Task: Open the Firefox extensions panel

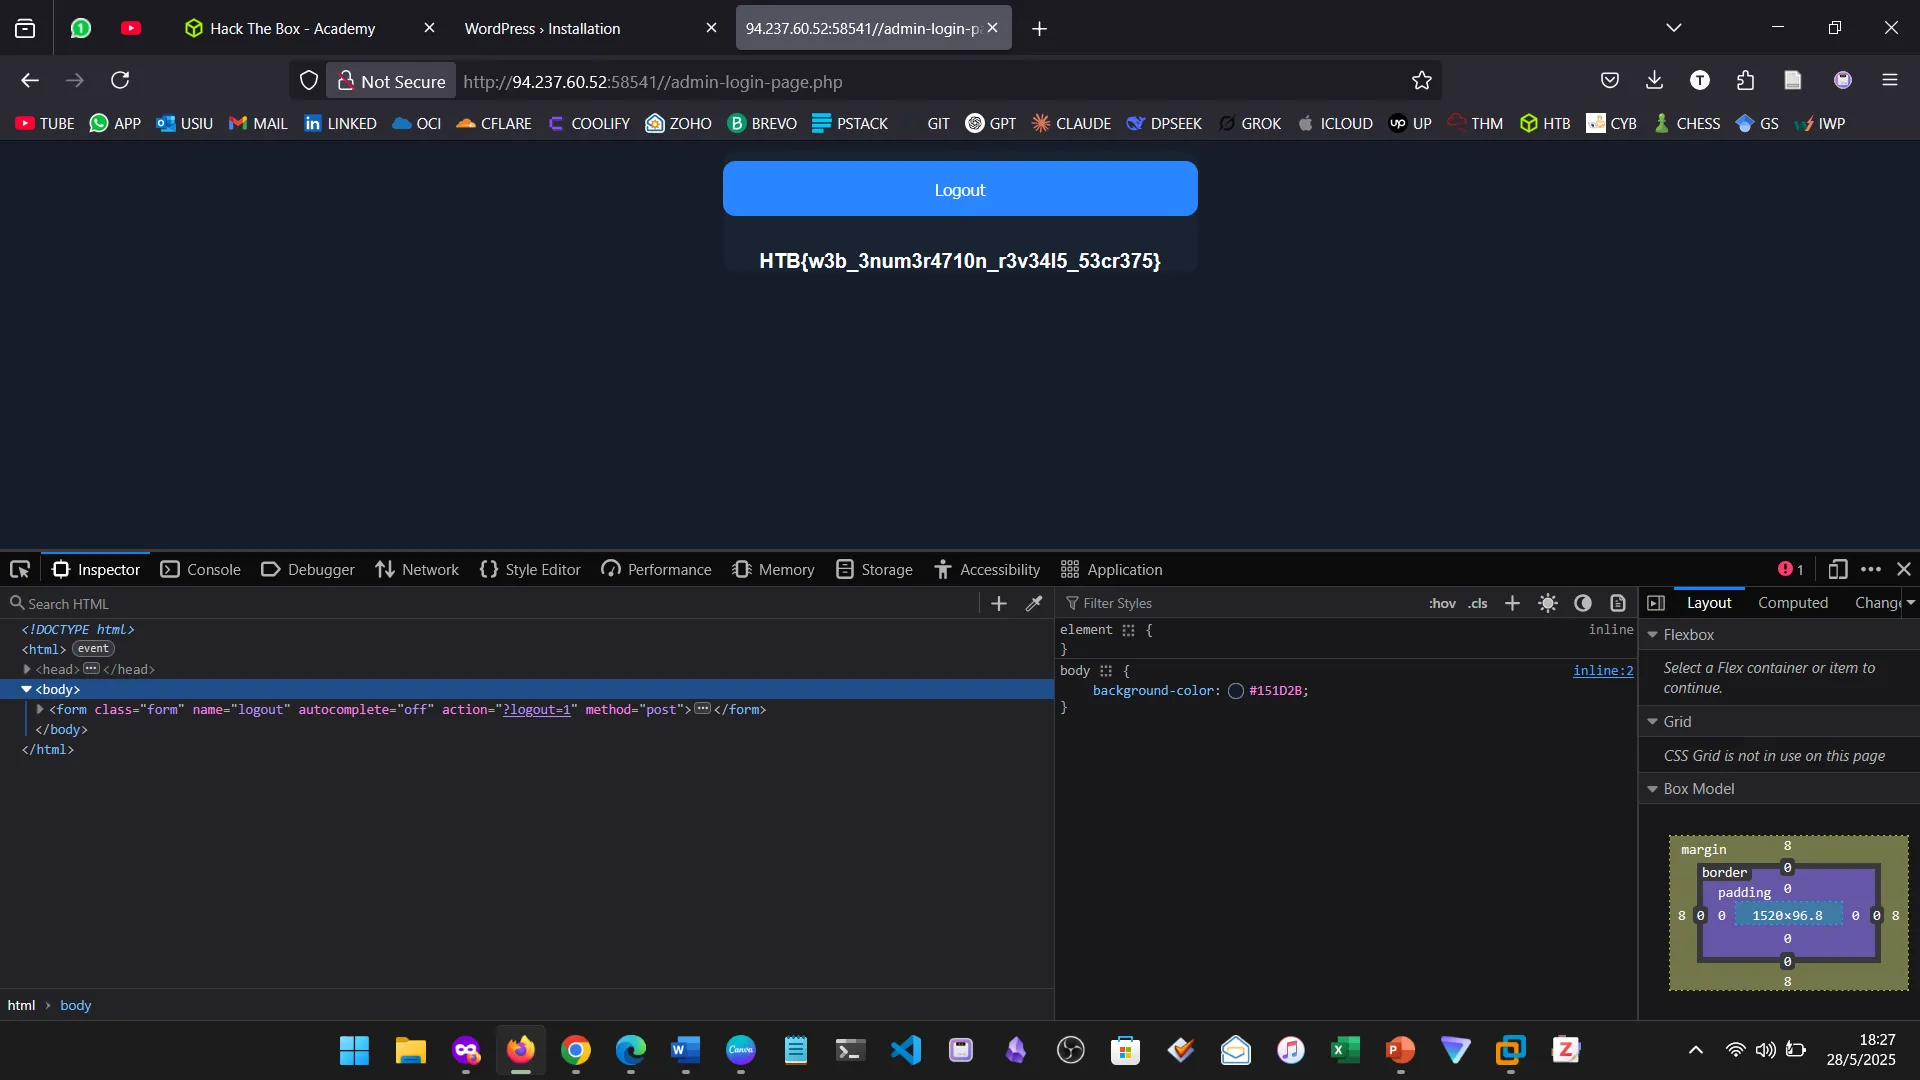Action: pyautogui.click(x=1746, y=80)
